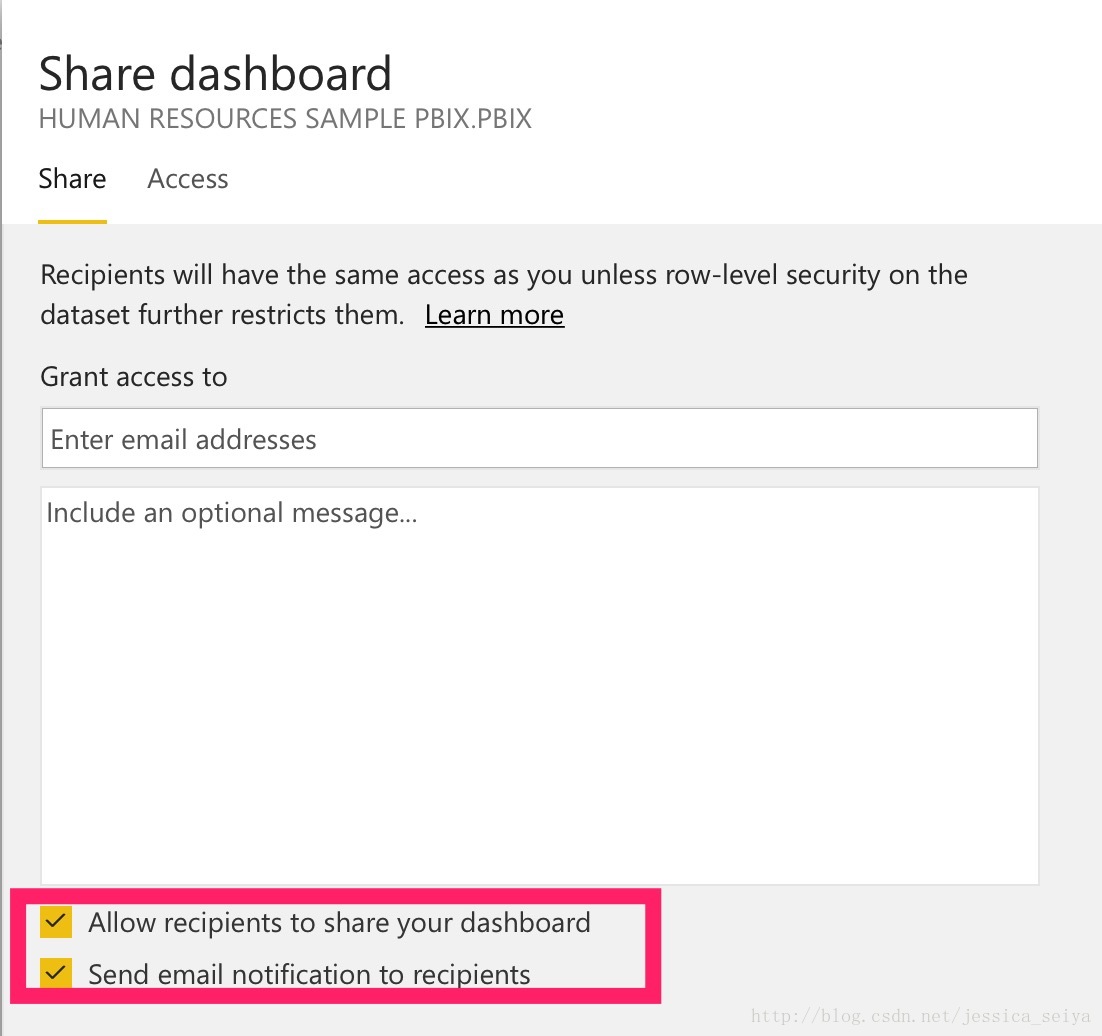Click the HUMAN RESOURCES SAMPLE PBIX.PBIX subtitle

[x=285, y=119]
